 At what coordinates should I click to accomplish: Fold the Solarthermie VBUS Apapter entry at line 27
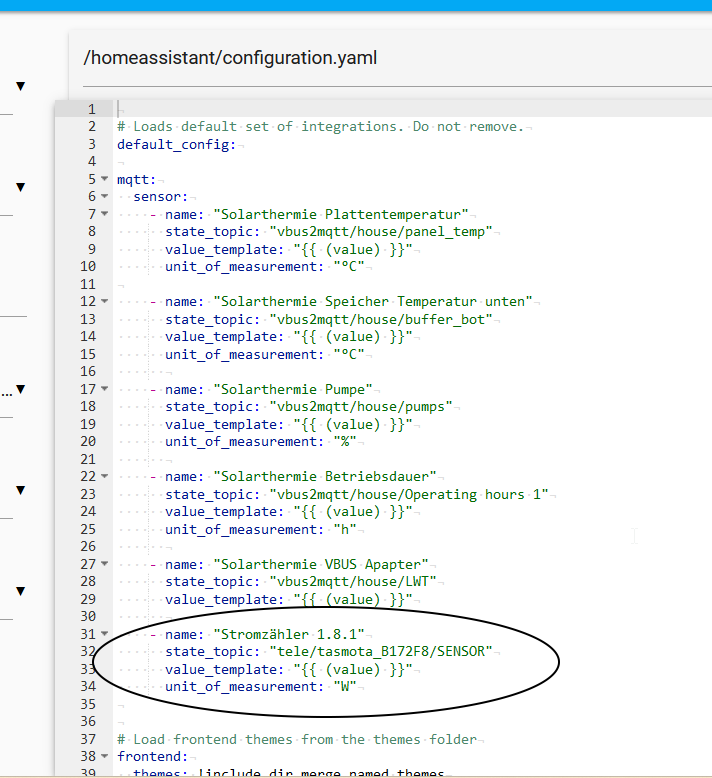point(104,564)
